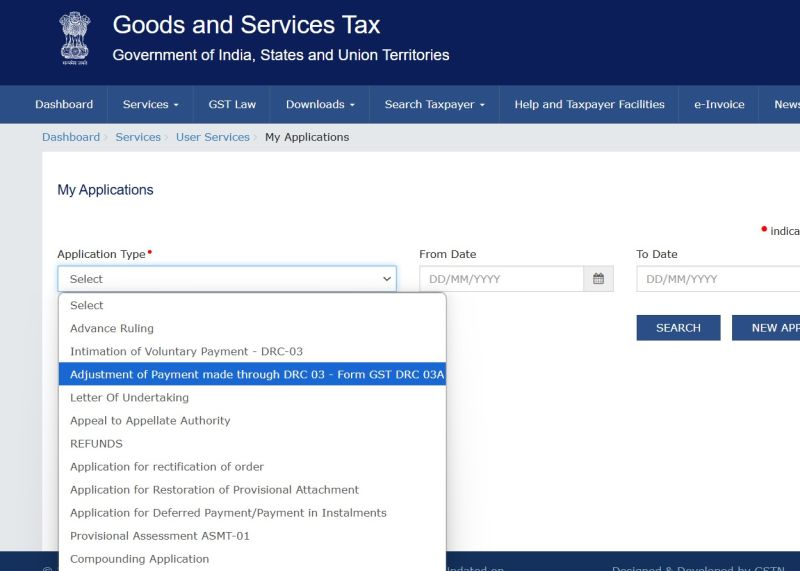The width and height of the screenshot is (800, 571).
Task: Click the From Date input field
Action: point(501,279)
